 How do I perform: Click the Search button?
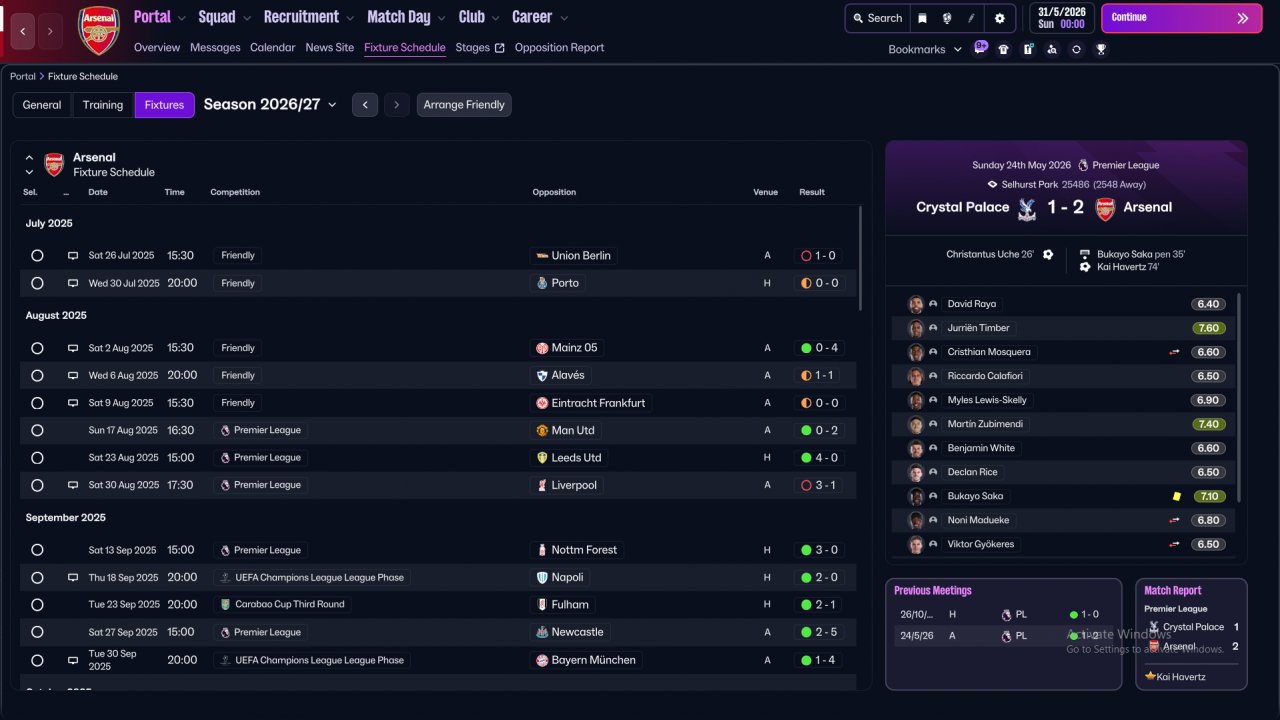[876, 18]
